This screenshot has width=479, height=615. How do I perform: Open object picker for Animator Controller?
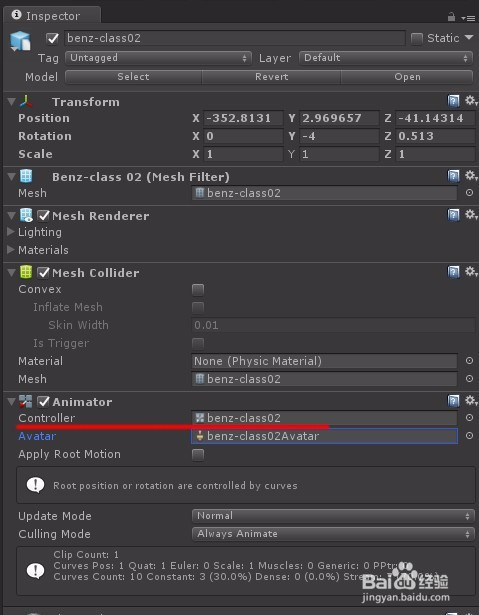click(469, 418)
